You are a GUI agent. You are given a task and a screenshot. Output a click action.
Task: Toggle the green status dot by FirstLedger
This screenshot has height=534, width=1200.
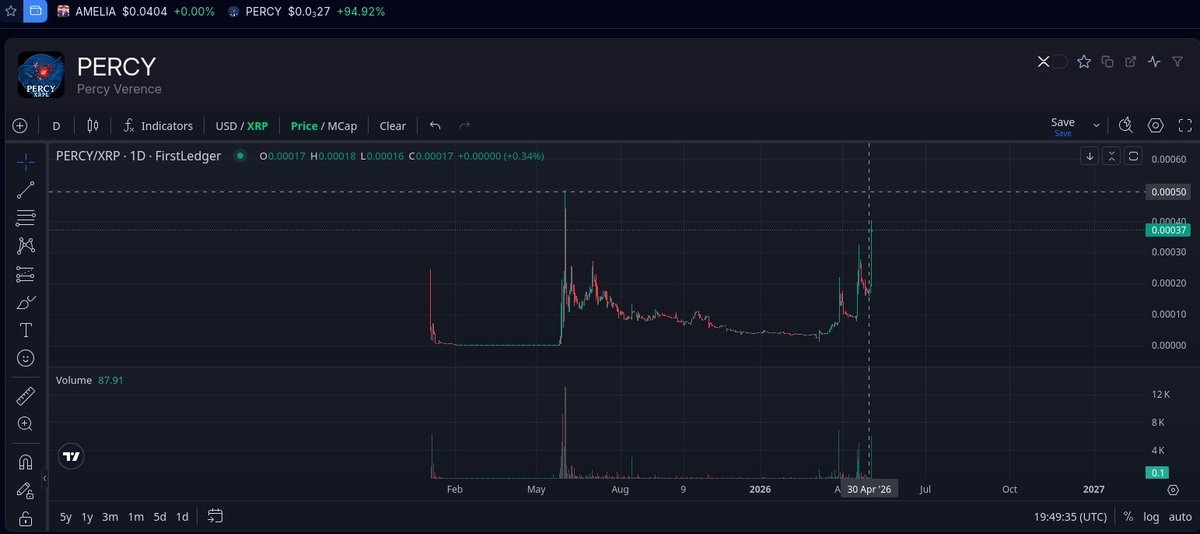[240, 156]
